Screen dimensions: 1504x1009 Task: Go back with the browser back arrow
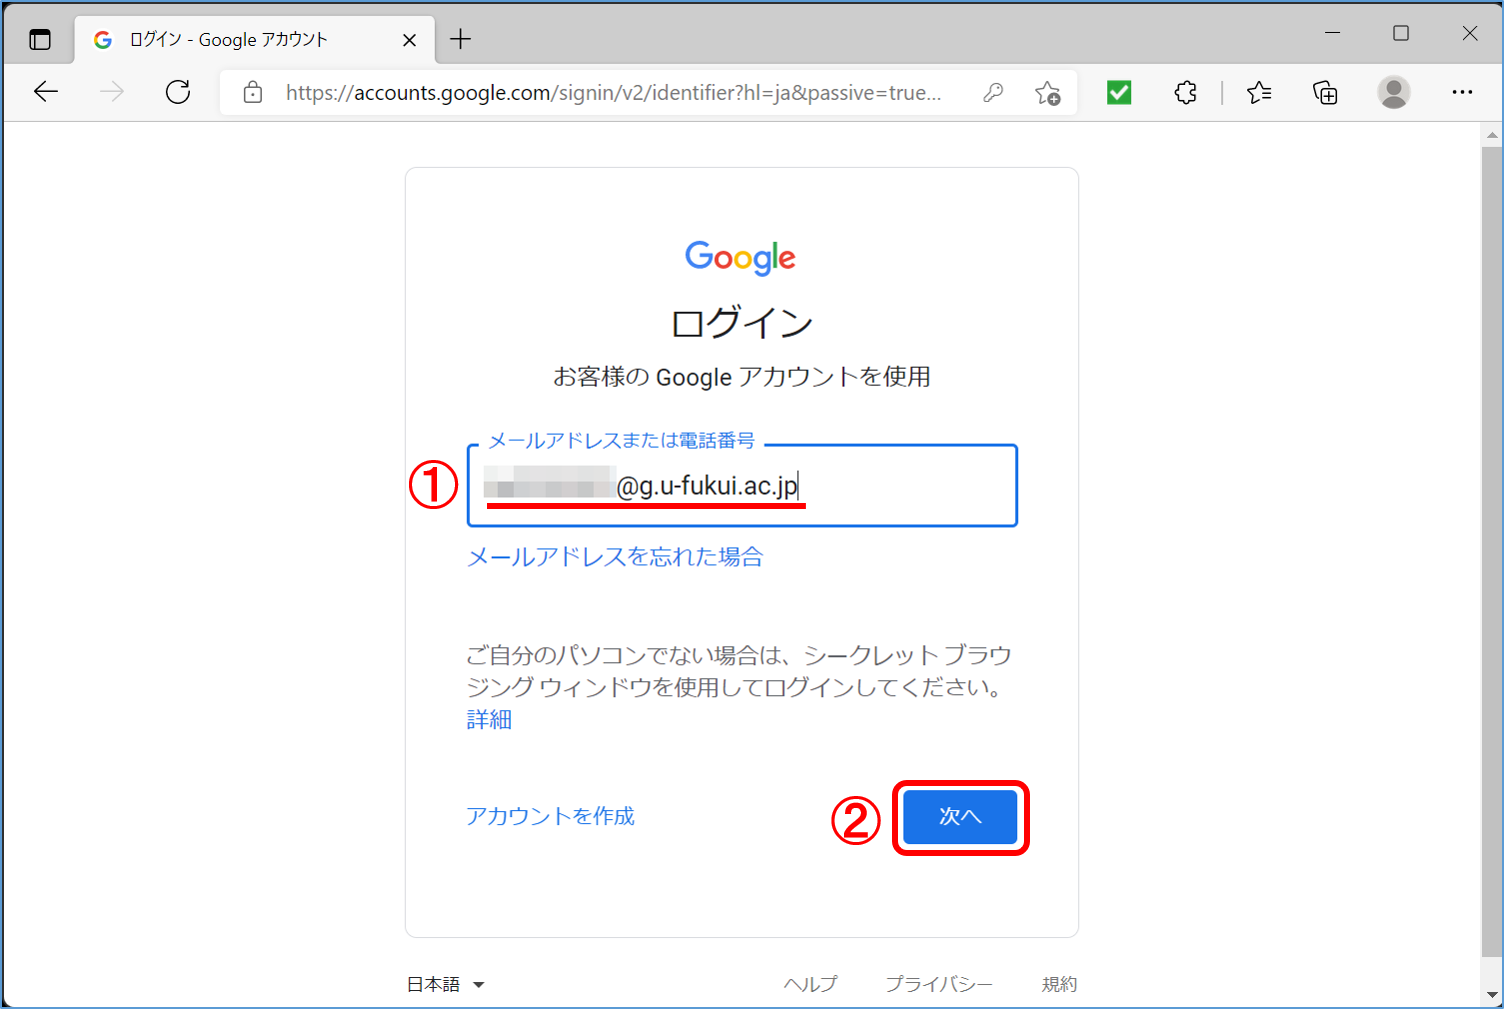click(46, 92)
